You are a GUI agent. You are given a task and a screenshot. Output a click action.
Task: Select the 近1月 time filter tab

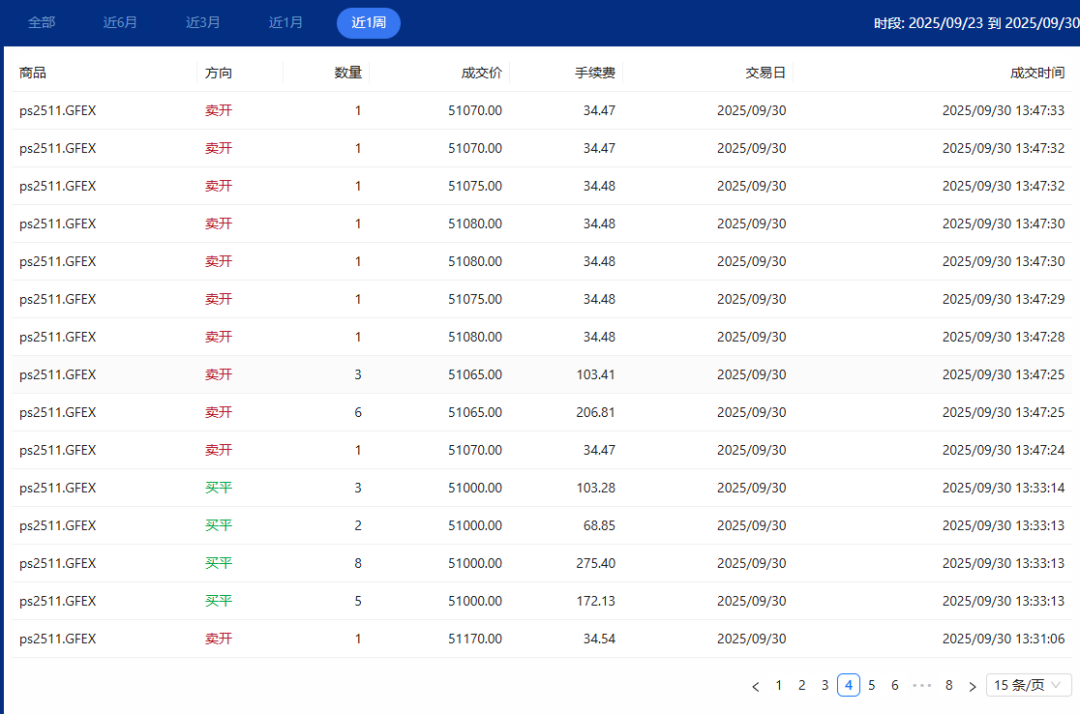click(286, 22)
